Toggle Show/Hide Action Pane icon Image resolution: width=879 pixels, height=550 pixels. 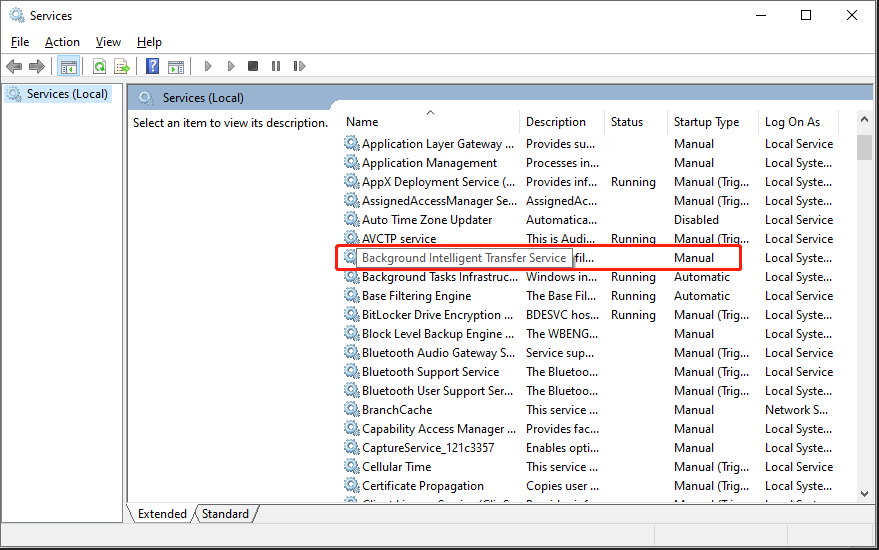click(176, 67)
